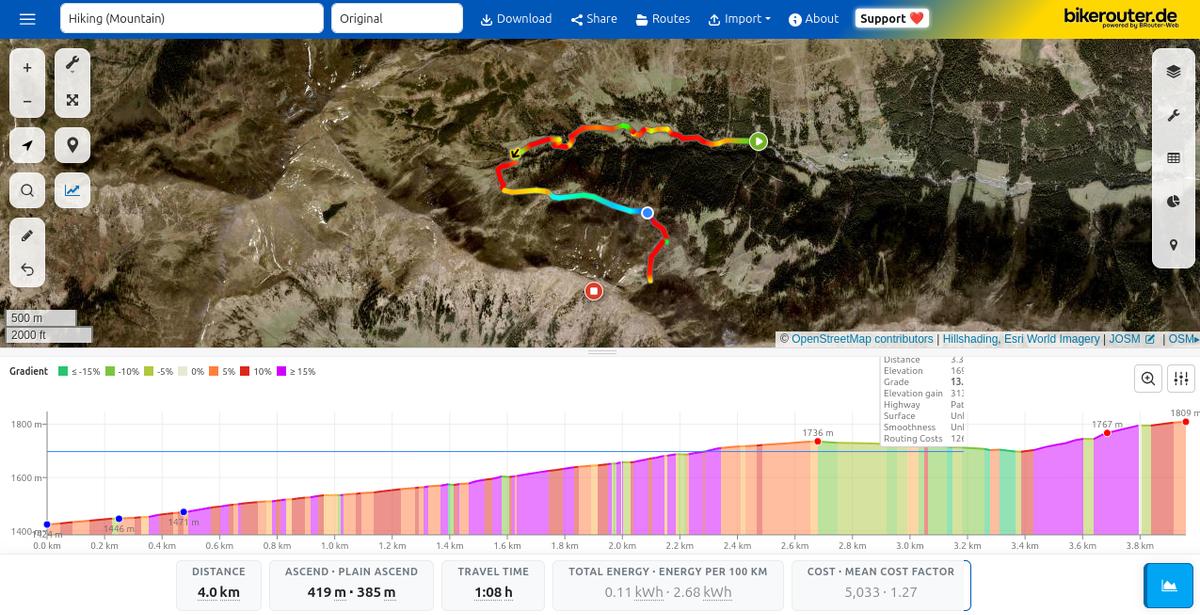Image resolution: width=1200 pixels, height=615 pixels.
Task: Toggle the 5% gradient legend entry
Action: [222, 371]
